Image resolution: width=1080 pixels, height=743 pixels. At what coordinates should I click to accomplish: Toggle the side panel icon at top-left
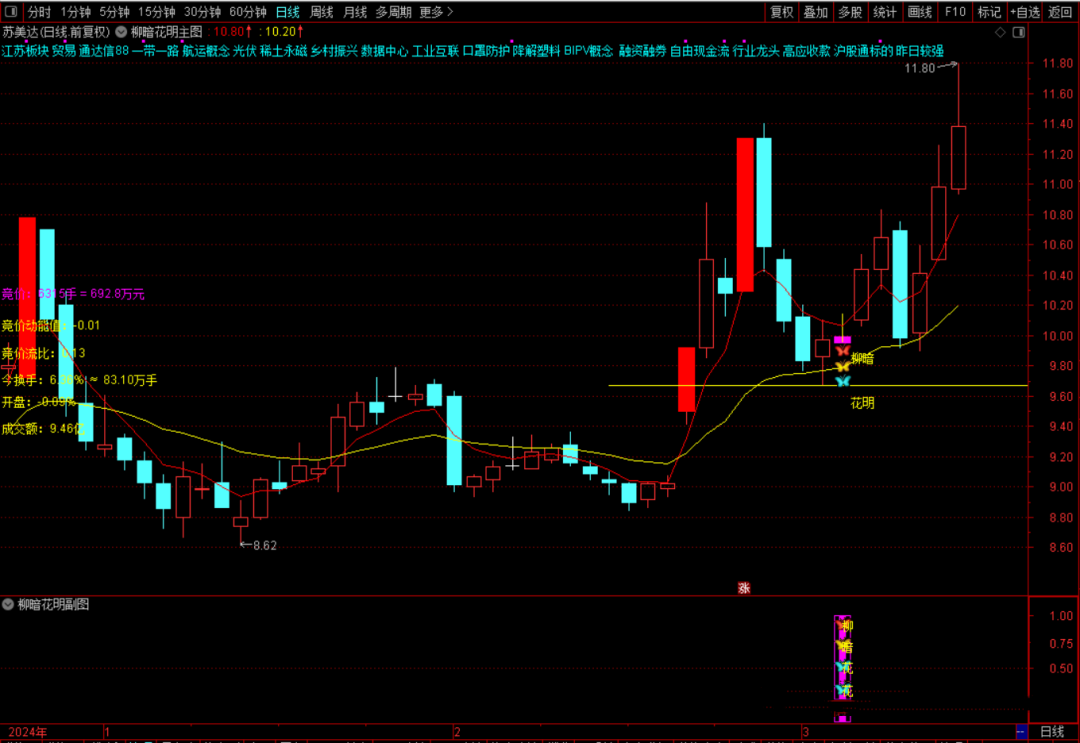(x=11, y=12)
